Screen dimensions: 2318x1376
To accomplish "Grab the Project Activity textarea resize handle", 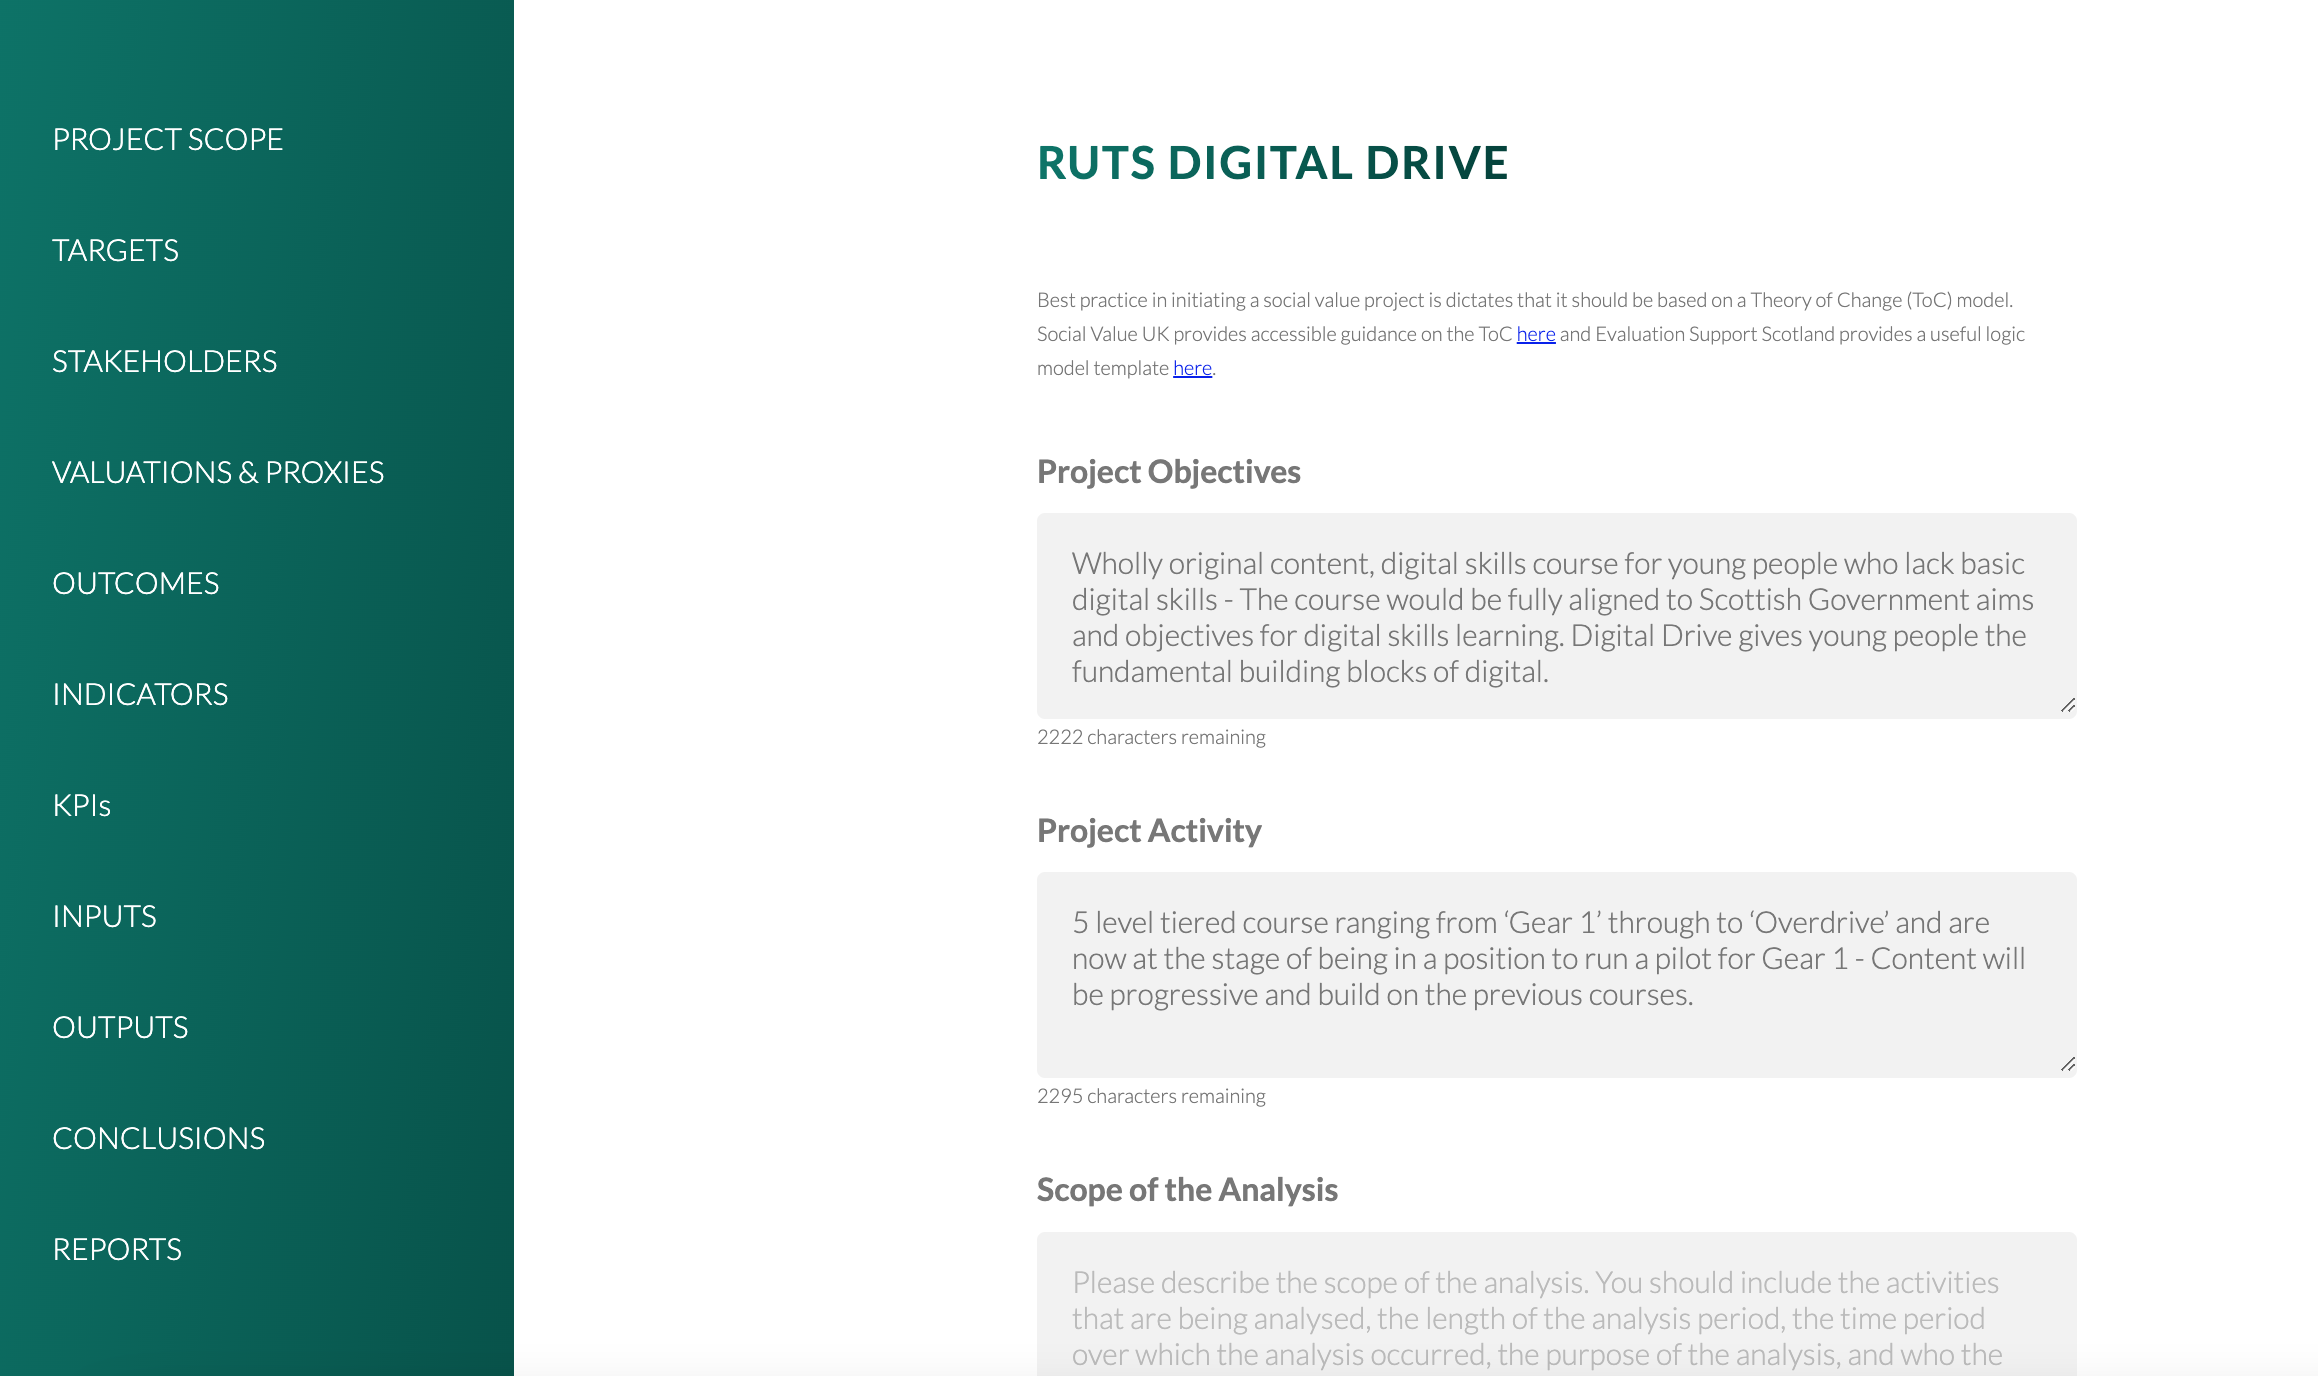I will click(x=2068, y=1065).
